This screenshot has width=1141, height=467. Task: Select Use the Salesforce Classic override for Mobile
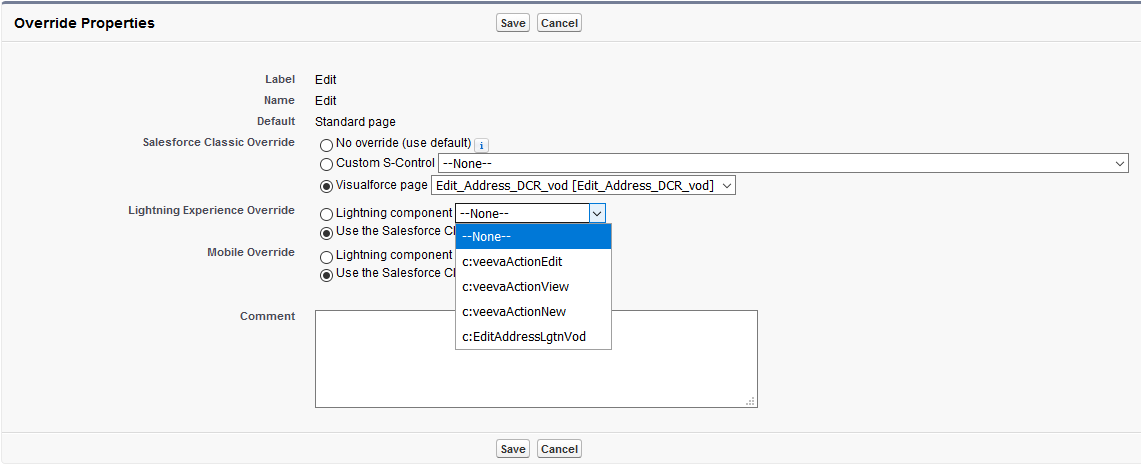click(326, 274)
